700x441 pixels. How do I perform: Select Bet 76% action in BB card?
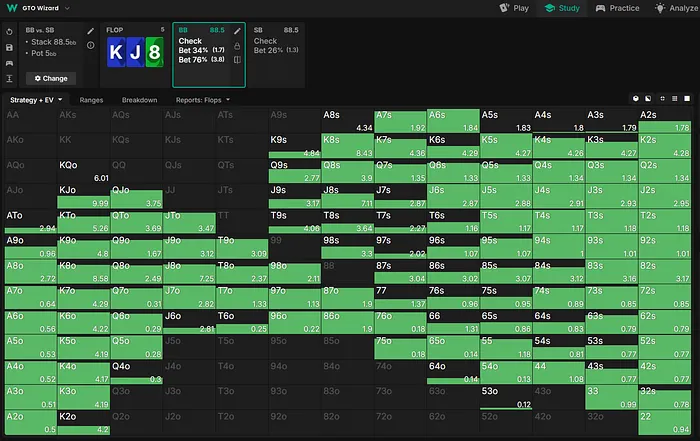193,60
